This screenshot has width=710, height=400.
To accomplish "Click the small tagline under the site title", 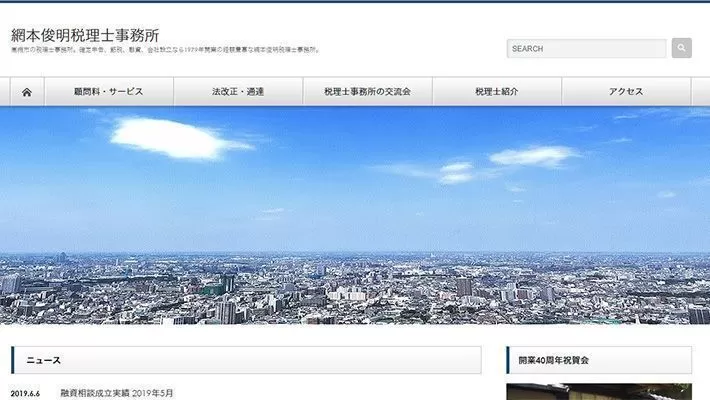I will [x=165, y=50].
